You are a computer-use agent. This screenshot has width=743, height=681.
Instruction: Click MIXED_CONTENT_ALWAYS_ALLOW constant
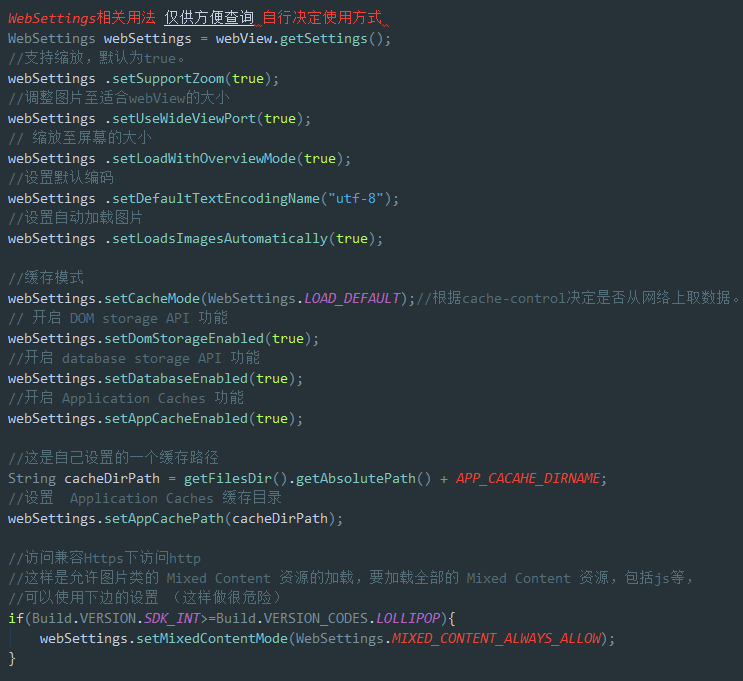pos(496,638)
